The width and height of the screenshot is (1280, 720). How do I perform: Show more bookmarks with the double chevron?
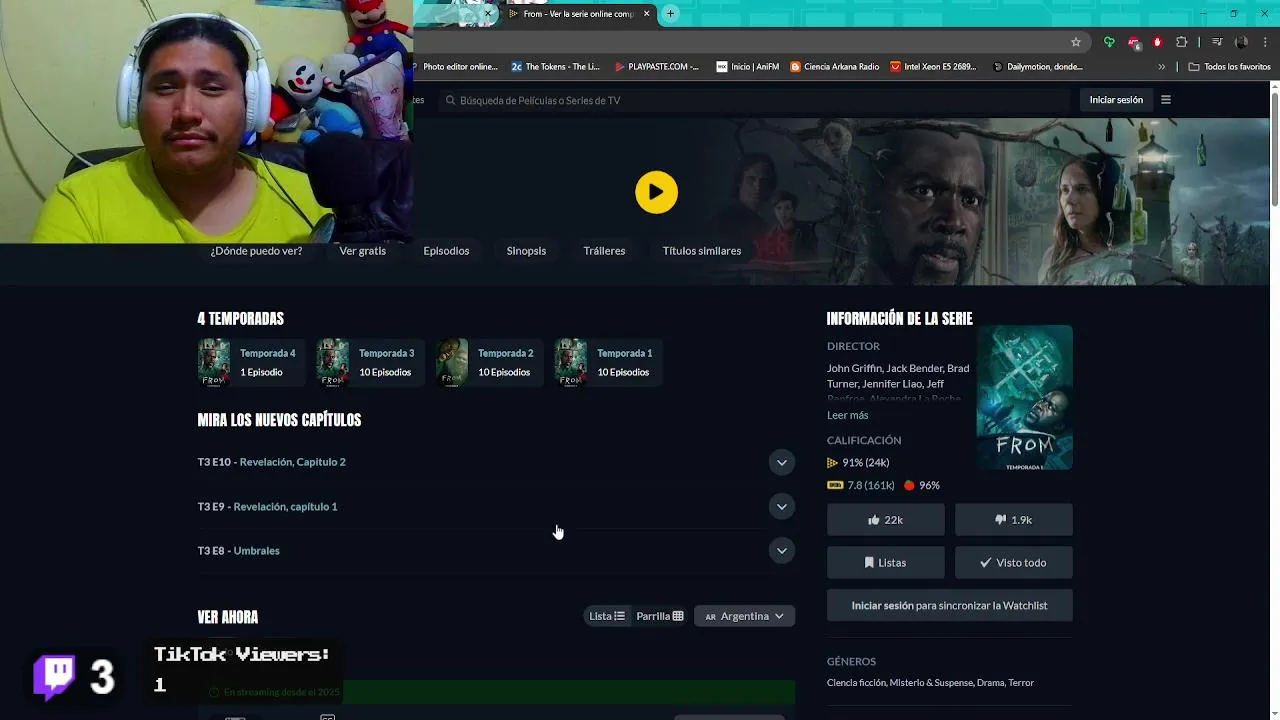1162,67
